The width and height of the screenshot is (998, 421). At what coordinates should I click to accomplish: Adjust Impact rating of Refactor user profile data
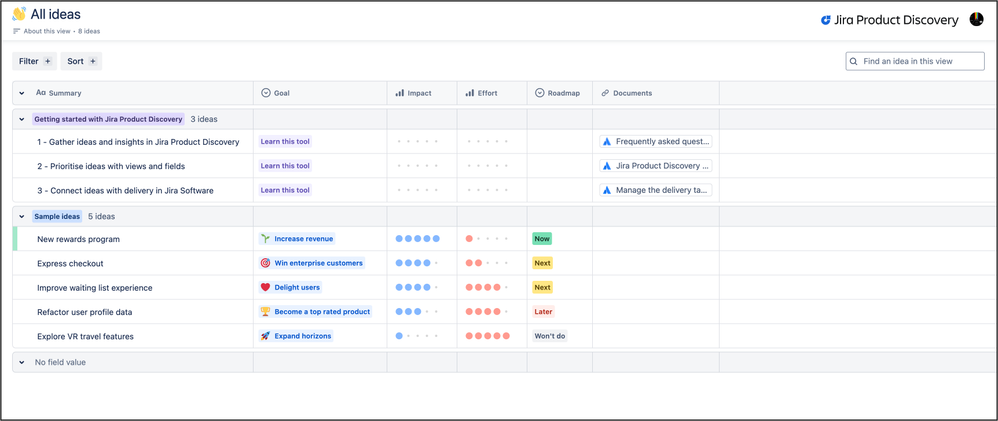tap(418, 311)
